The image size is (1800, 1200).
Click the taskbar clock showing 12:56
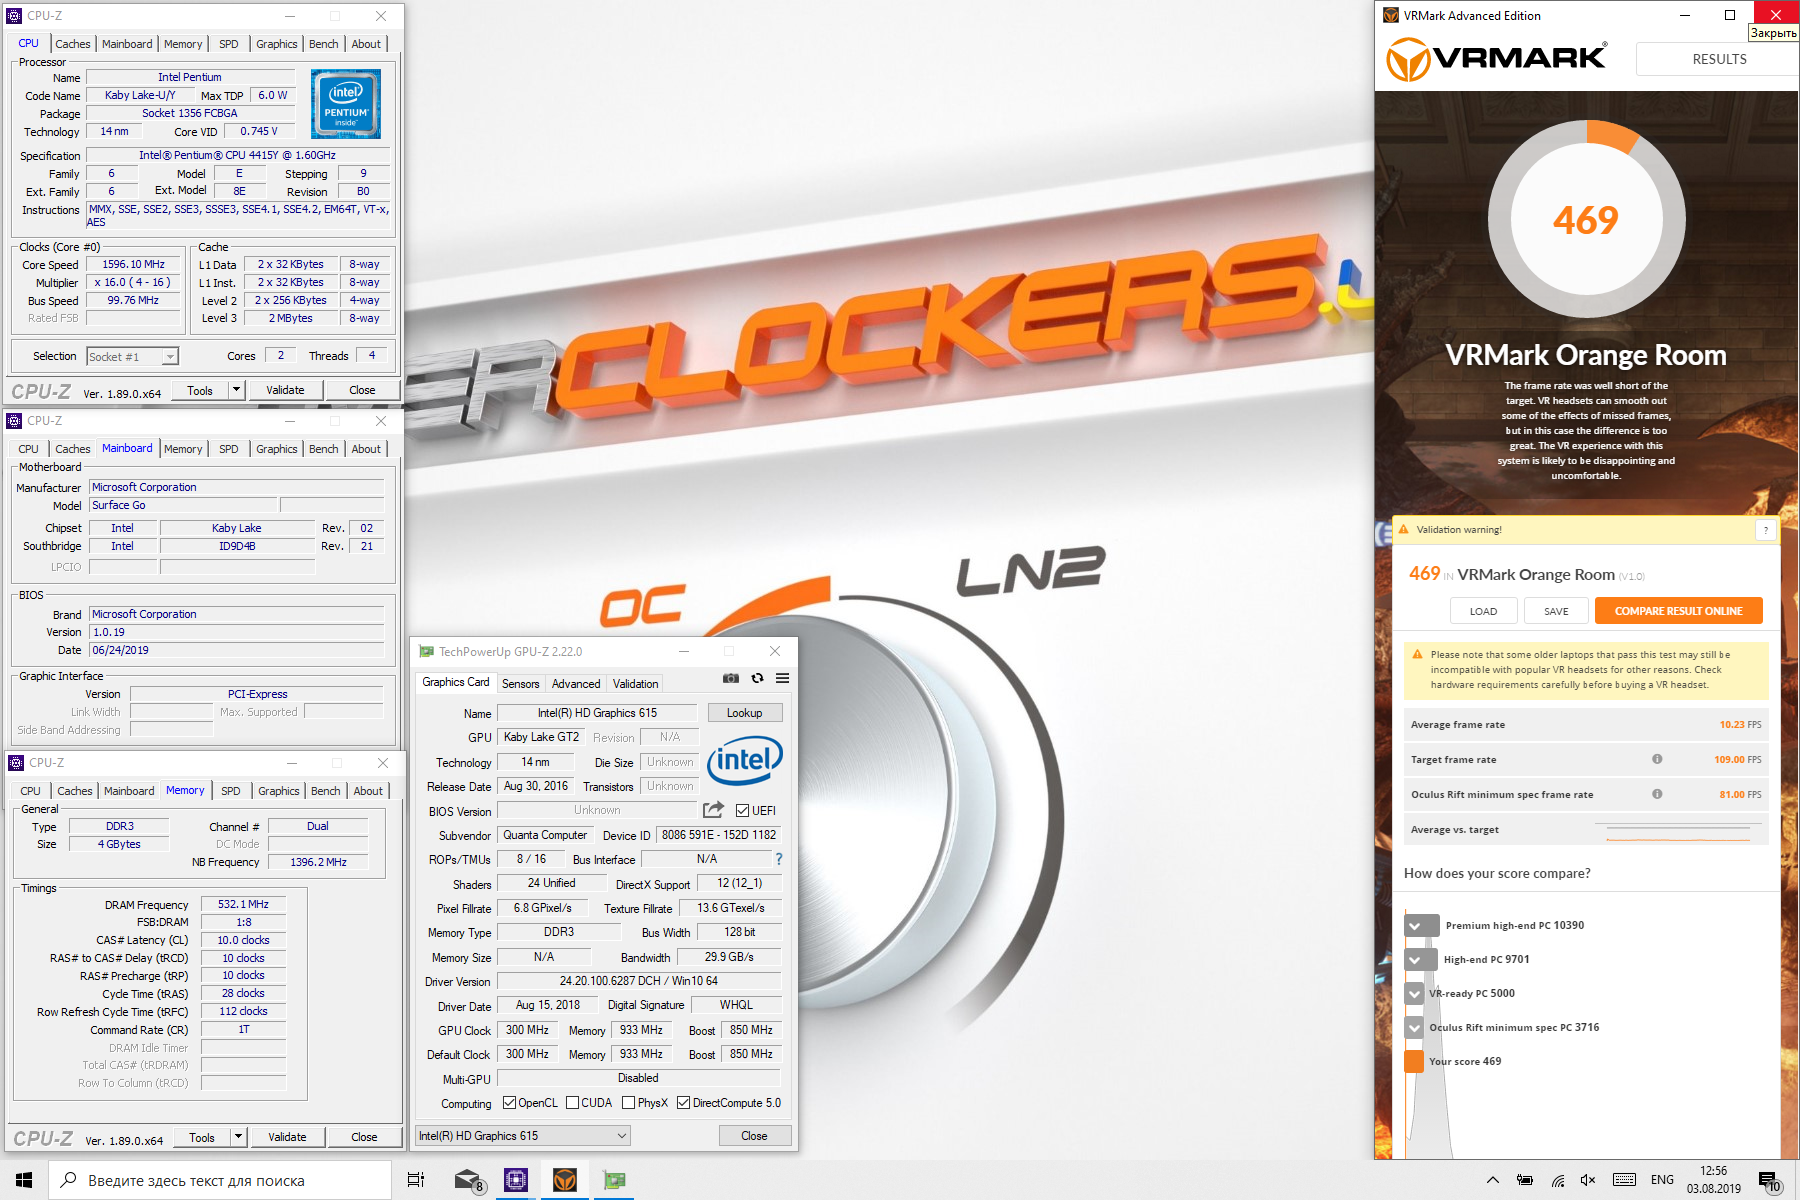pos(1714,1180)
